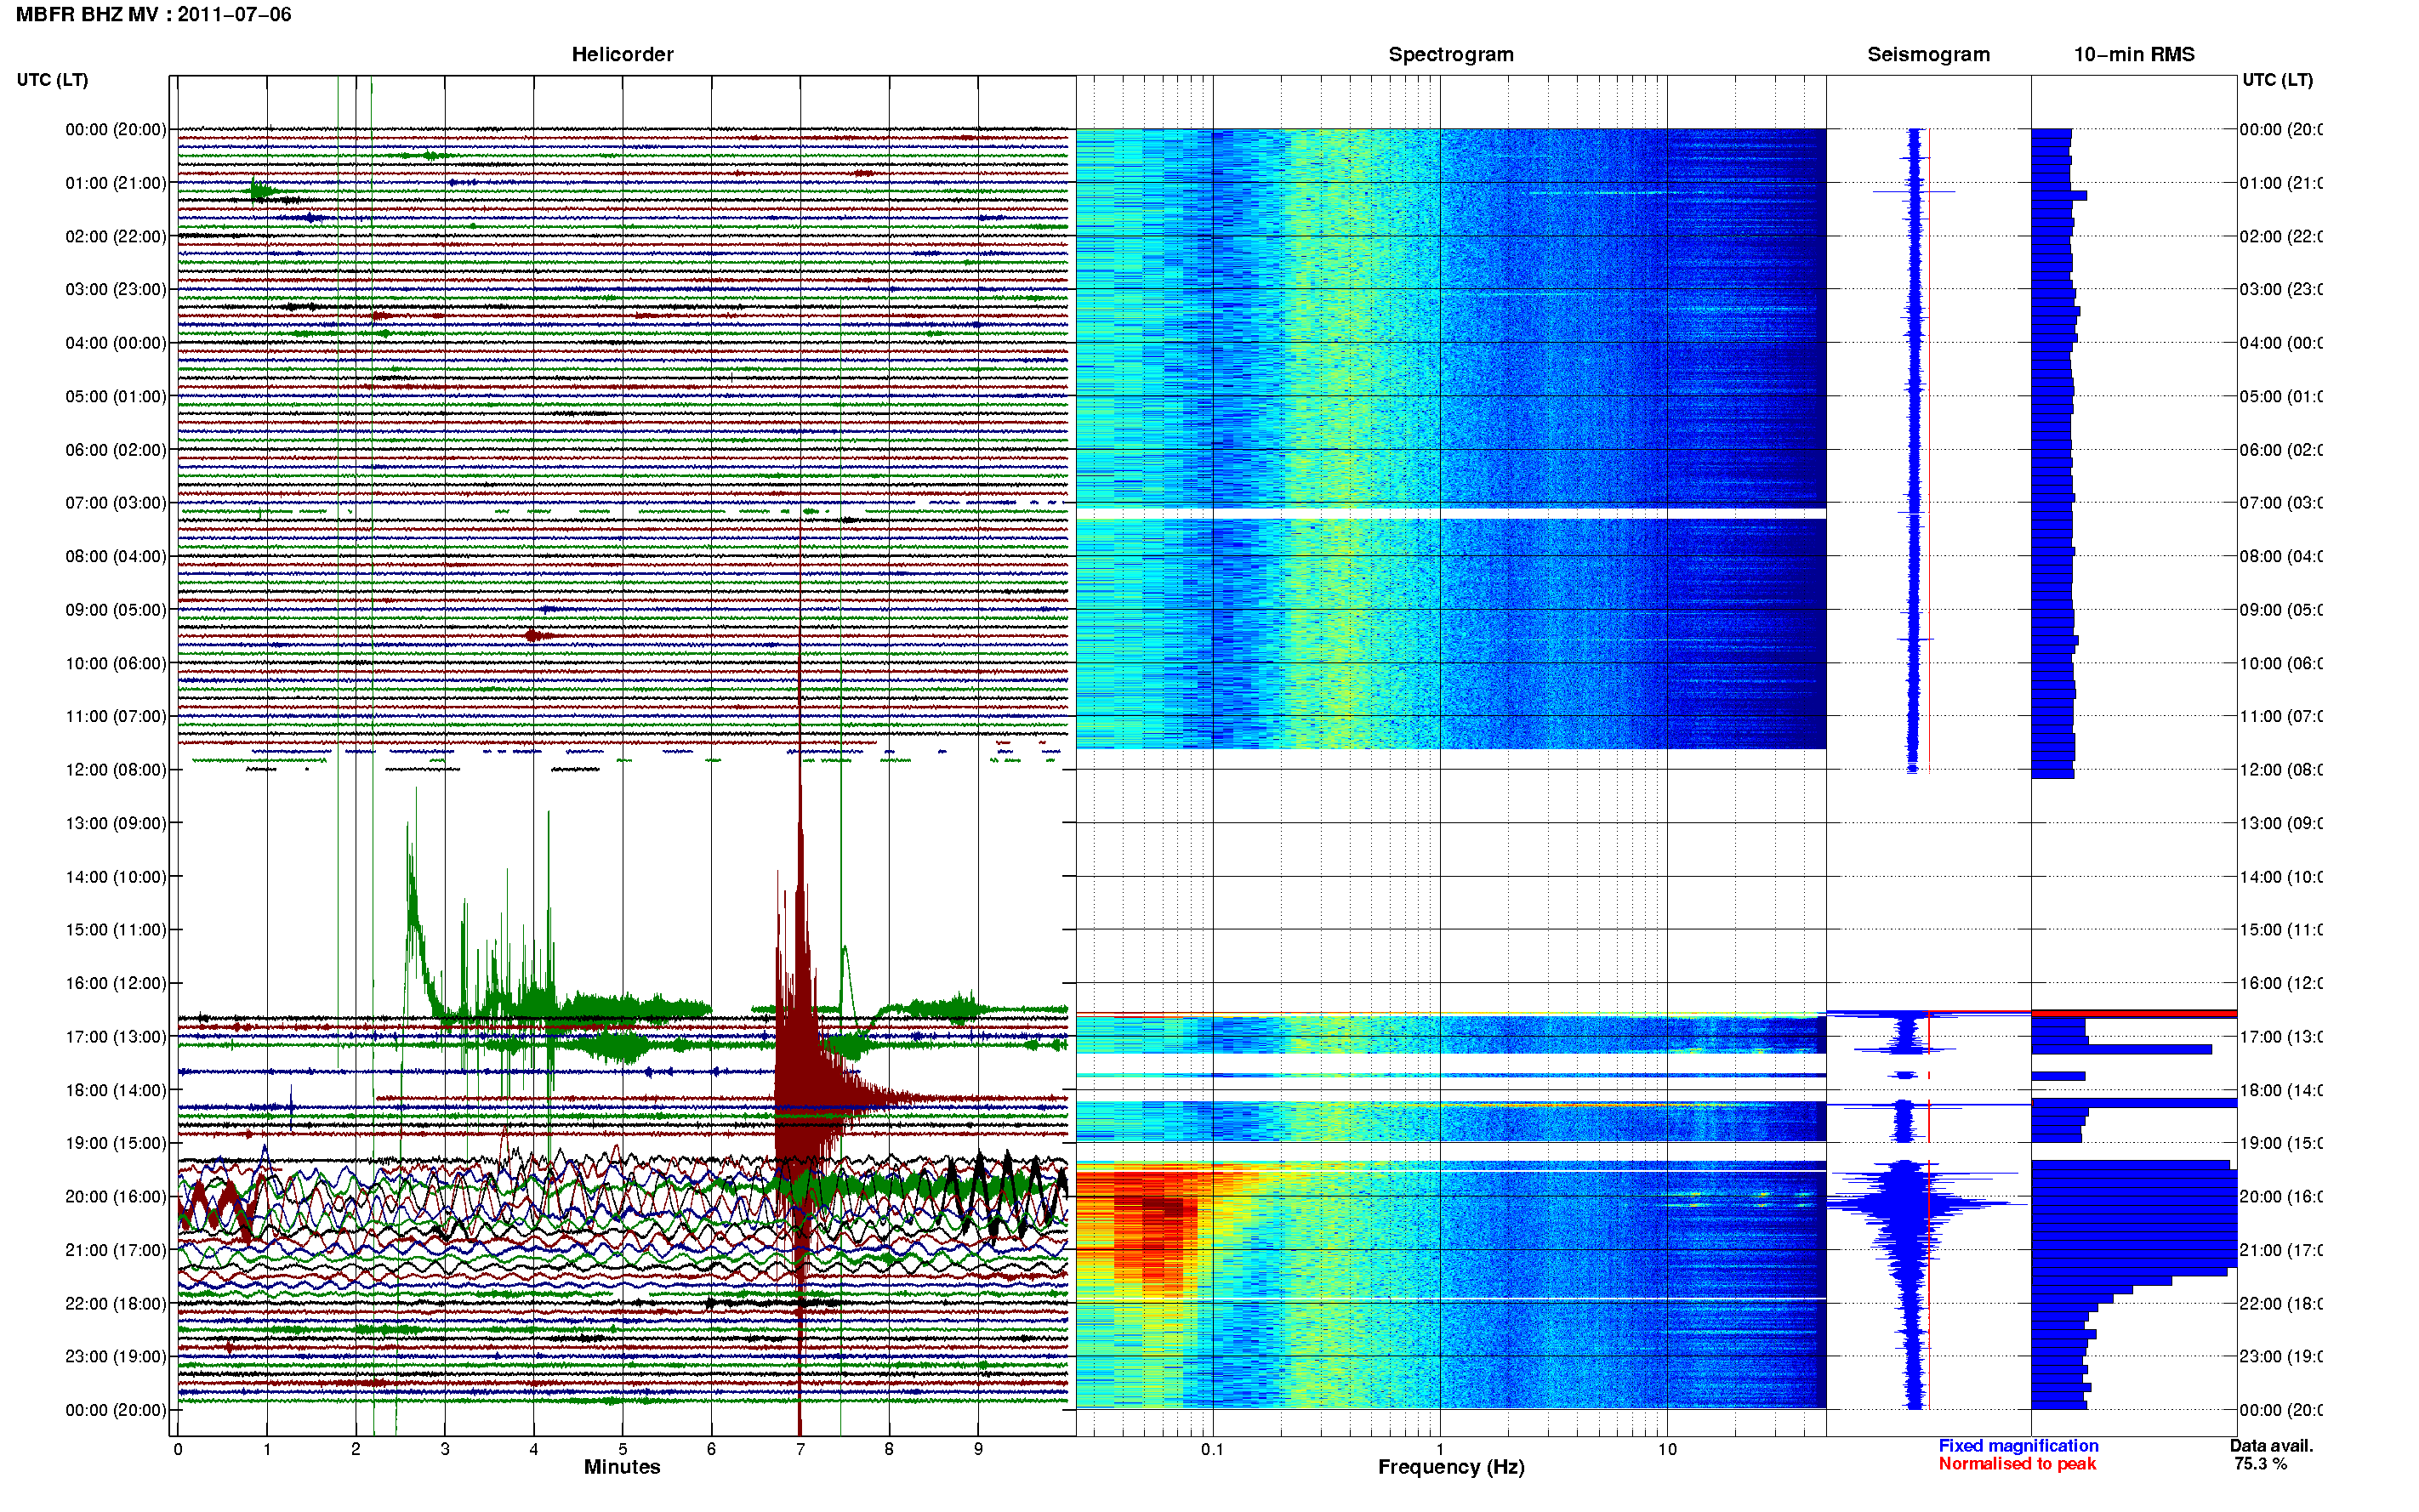Click the '0.1' frequency tick label

[1212, 1449]
